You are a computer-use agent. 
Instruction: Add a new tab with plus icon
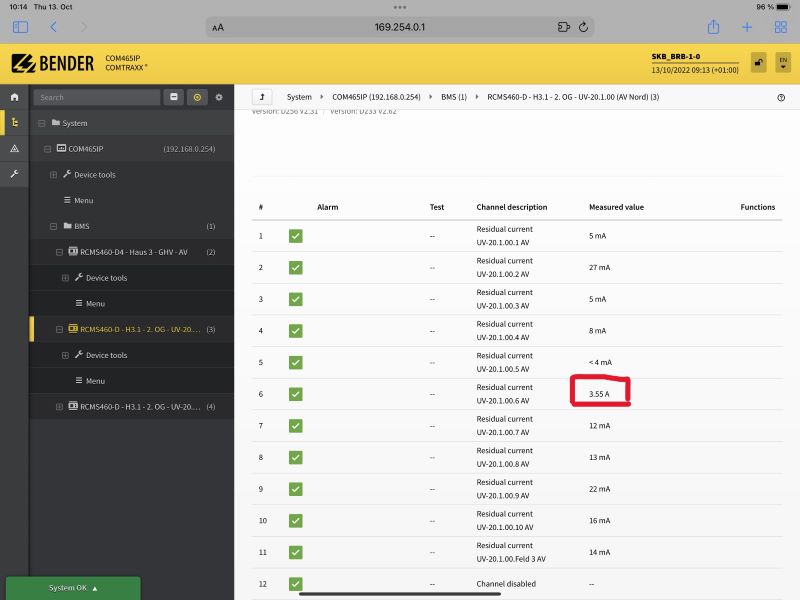click(x=747, y=27)
